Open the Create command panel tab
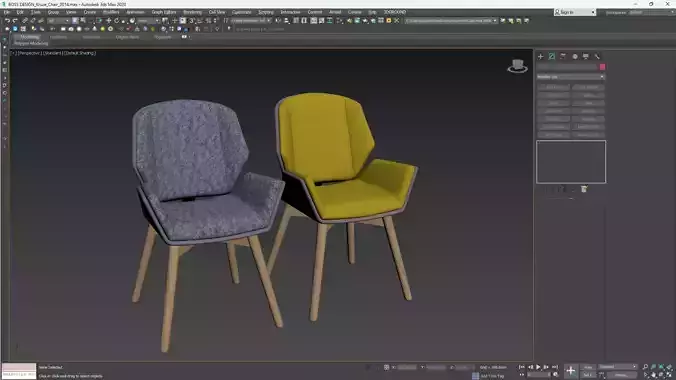This screenshot has height=380, width=676. (x=541, y=57)
